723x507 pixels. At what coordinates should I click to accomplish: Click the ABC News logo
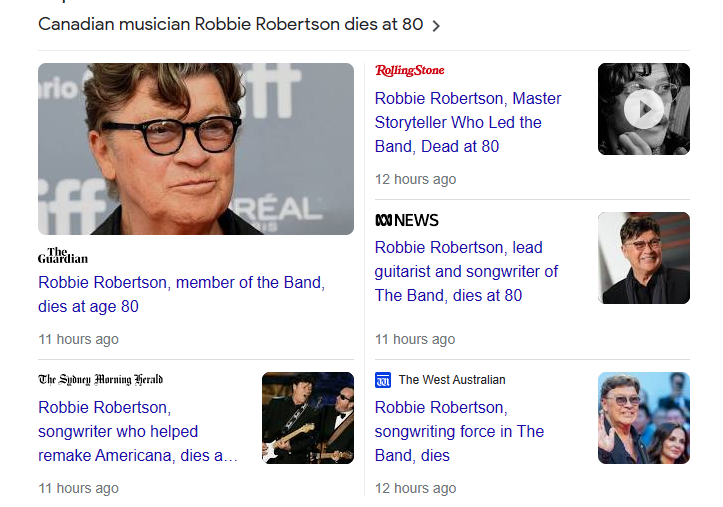[x=407, y=220]
